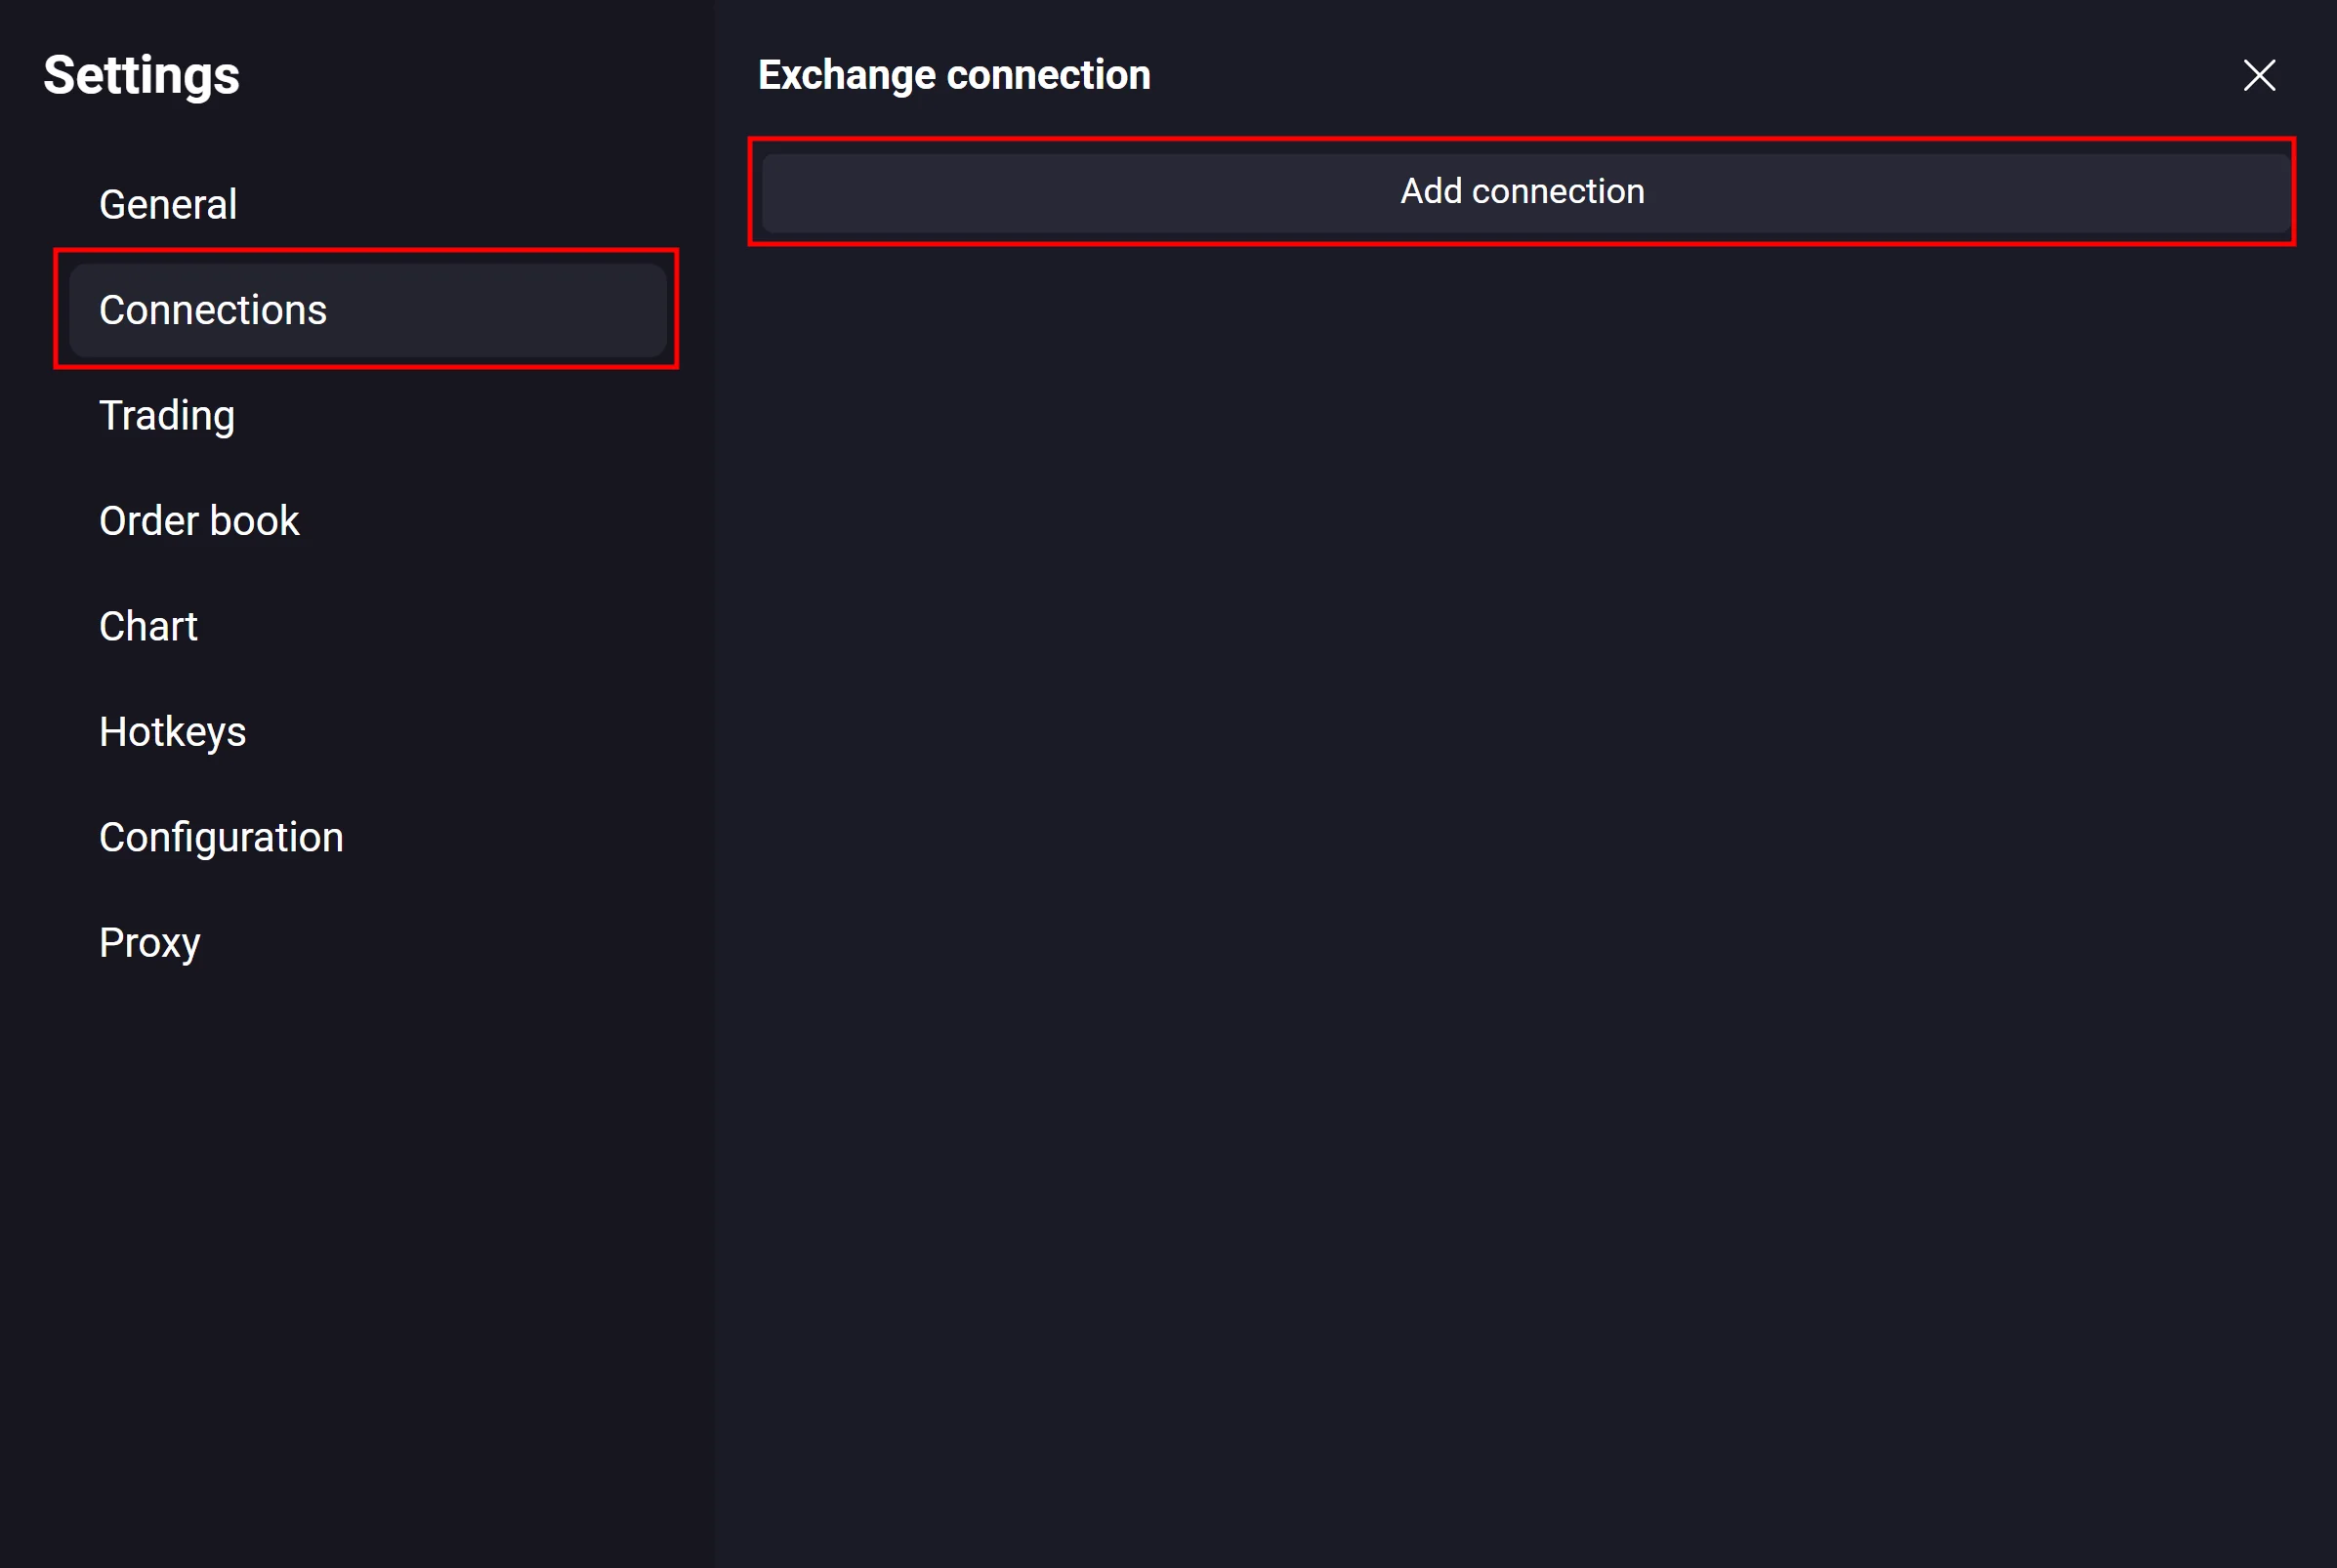Open Order book settings
The width and height of the screenshot is (2337, 1568).
point(199,521)
